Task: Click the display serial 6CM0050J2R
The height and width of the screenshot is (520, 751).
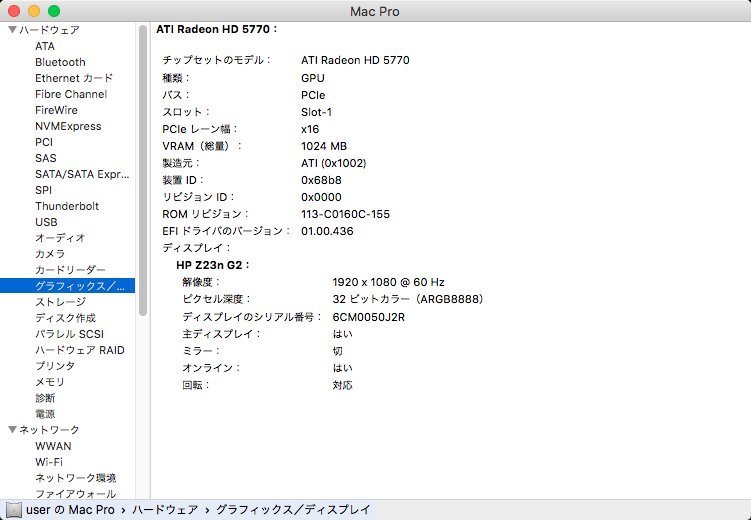Action: 369,317
